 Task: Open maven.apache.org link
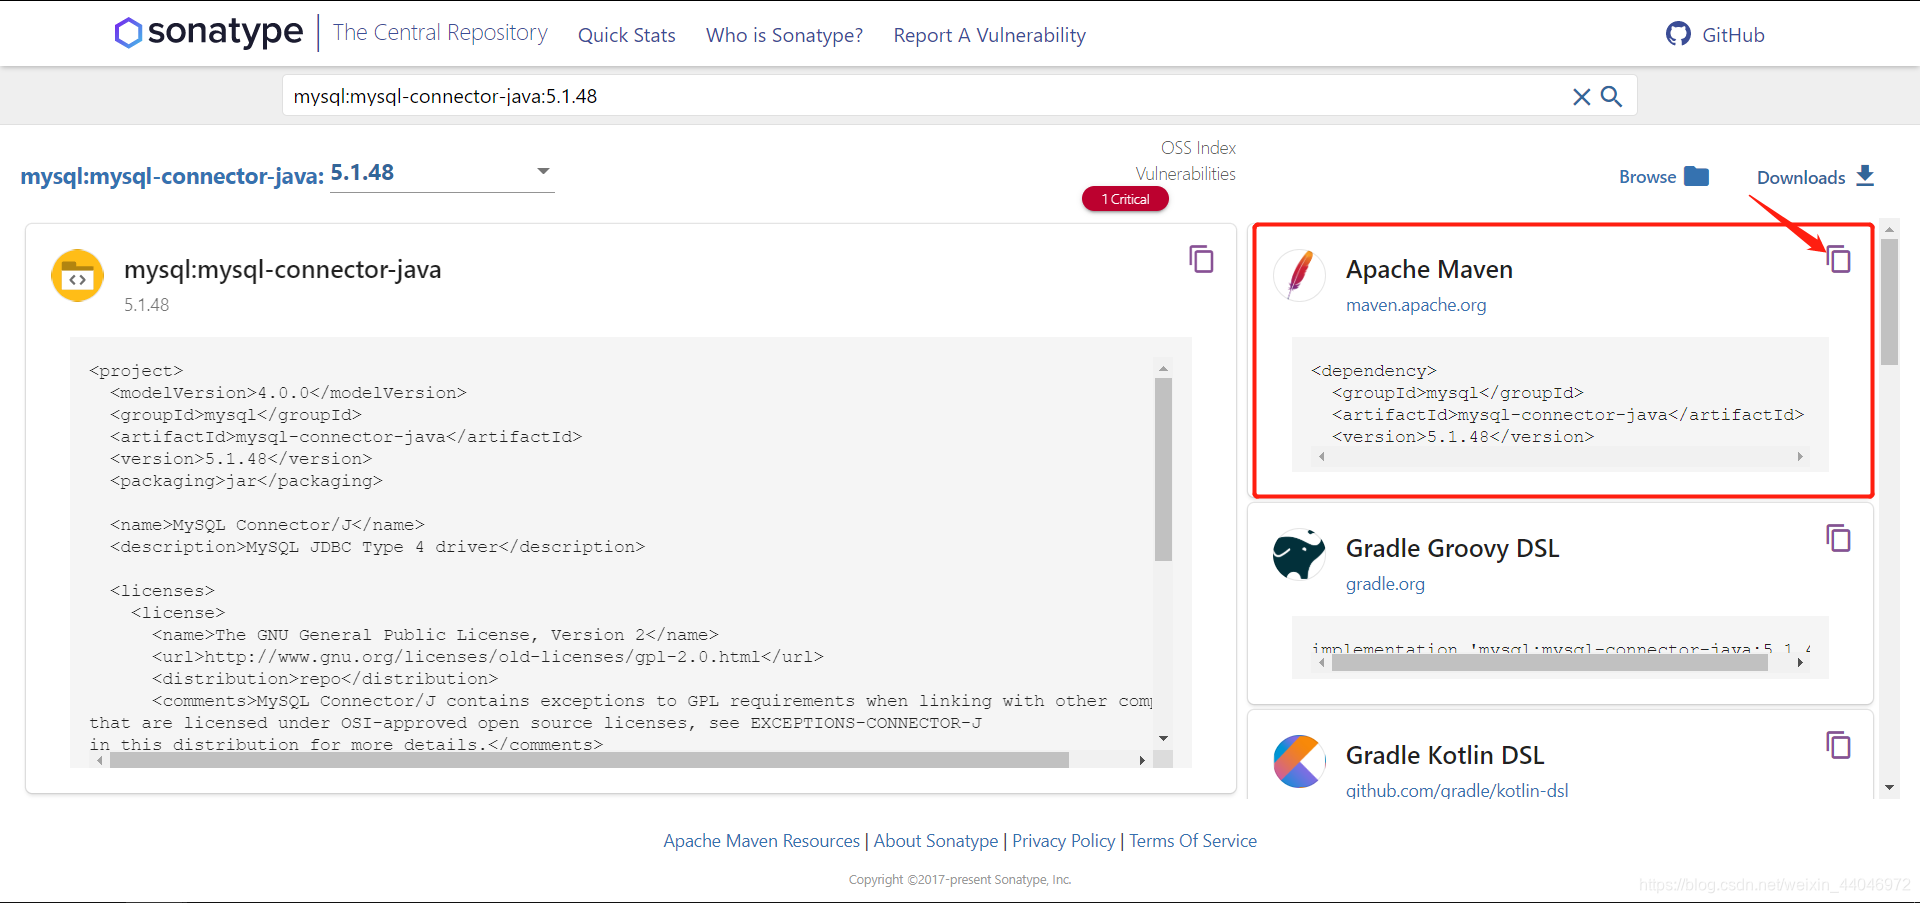1416,305
